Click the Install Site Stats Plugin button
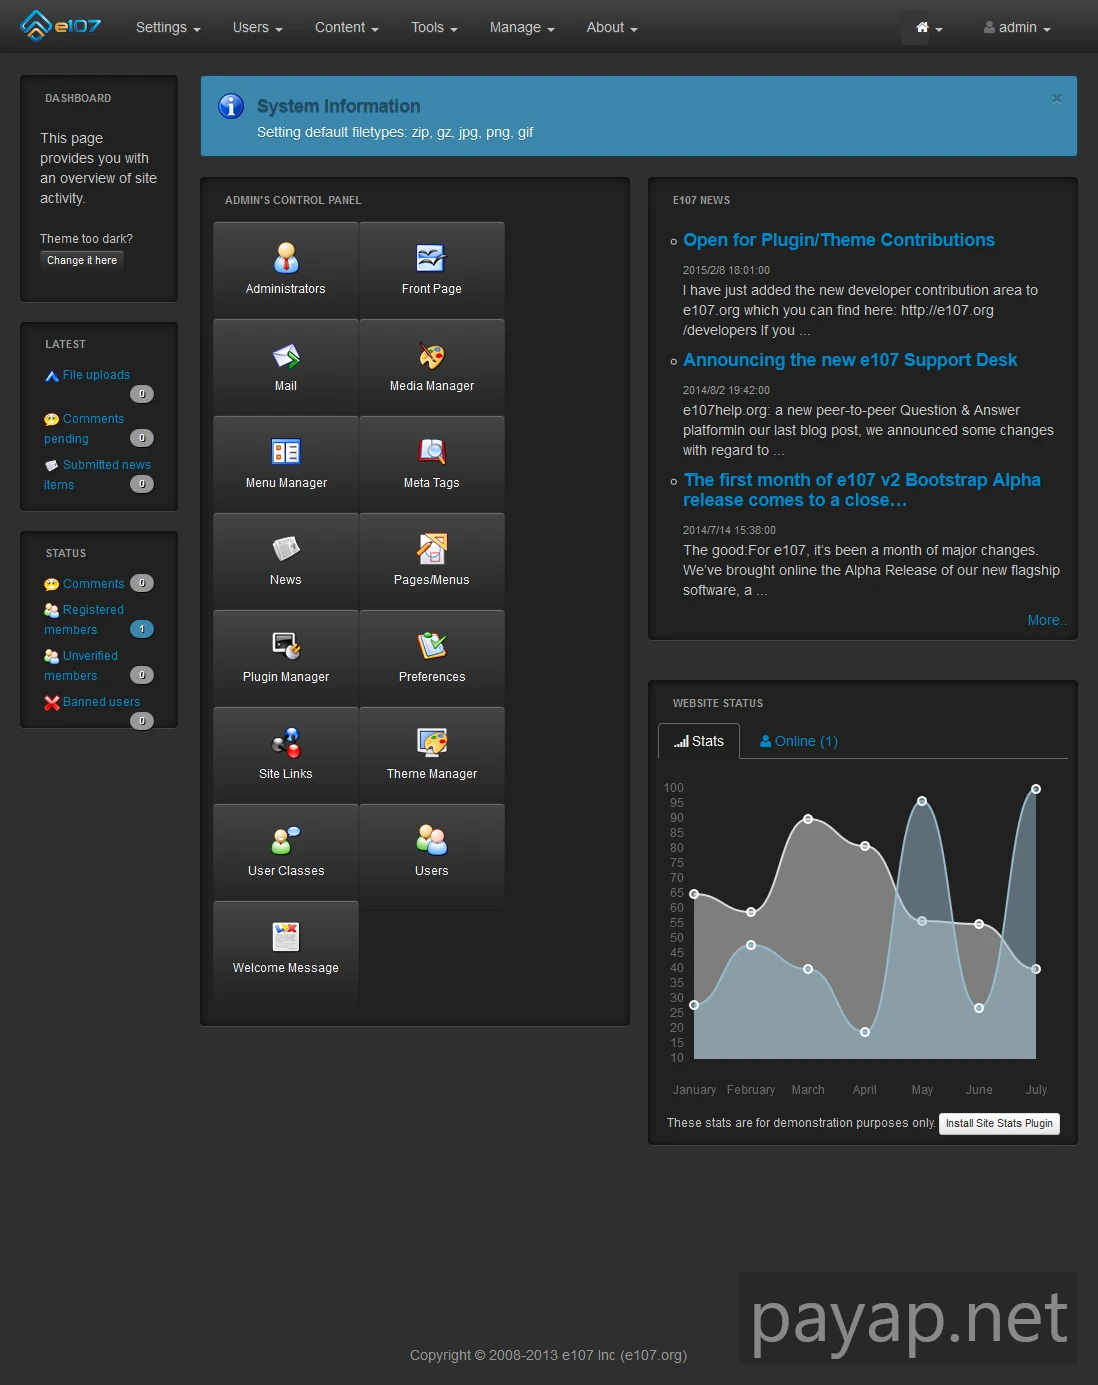 [x=999, y=1123]
